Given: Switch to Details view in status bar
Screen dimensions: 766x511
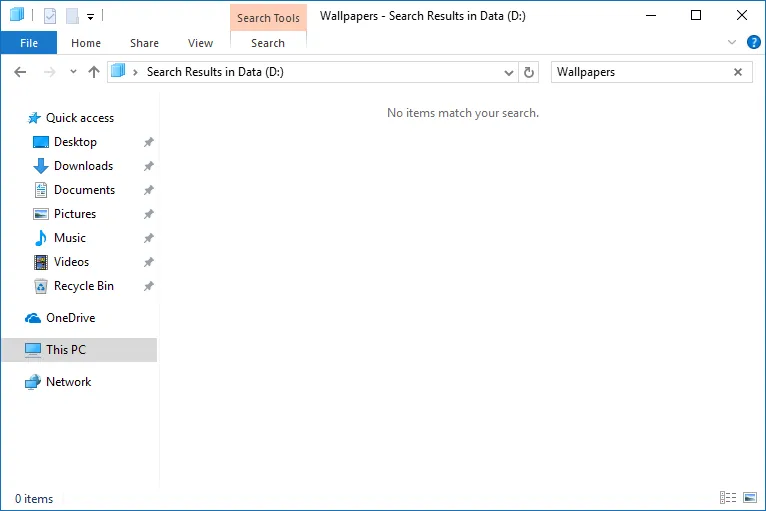Looking at the screenshot, I should pos(728,497).
